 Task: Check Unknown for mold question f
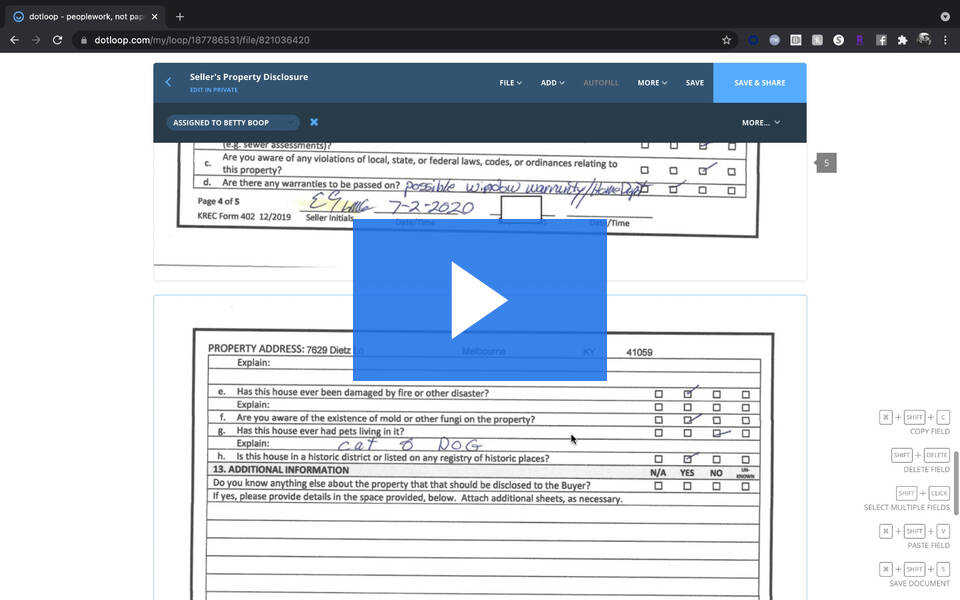click(745, 420)
